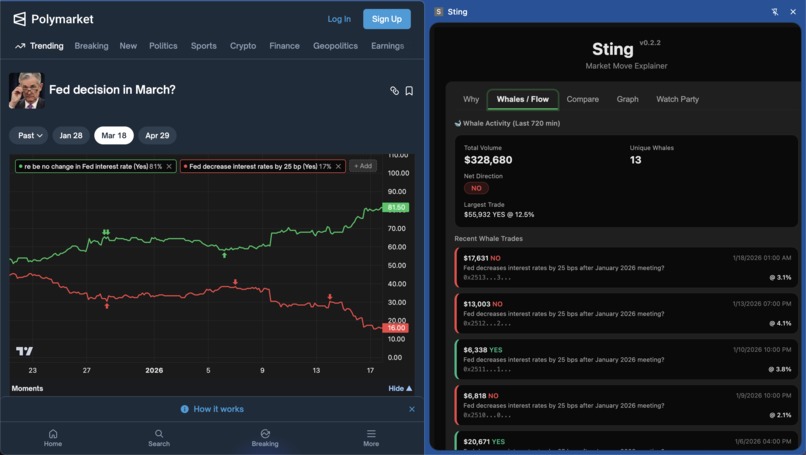Click the How it works info icon
Viewport: 806px width, 455px height.
(x=185, y=409)
